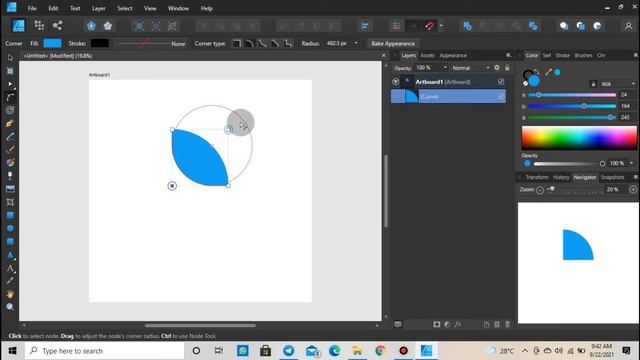Screen dimensions: 640x360
Task: Toggle Artboard1 visibility checkbox
Action: (x=501, y=82)
